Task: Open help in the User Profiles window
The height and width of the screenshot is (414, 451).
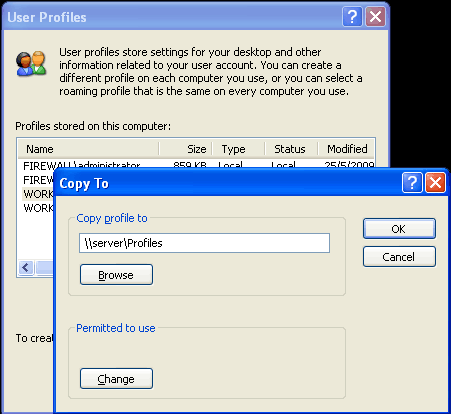Action: [352, 16]
